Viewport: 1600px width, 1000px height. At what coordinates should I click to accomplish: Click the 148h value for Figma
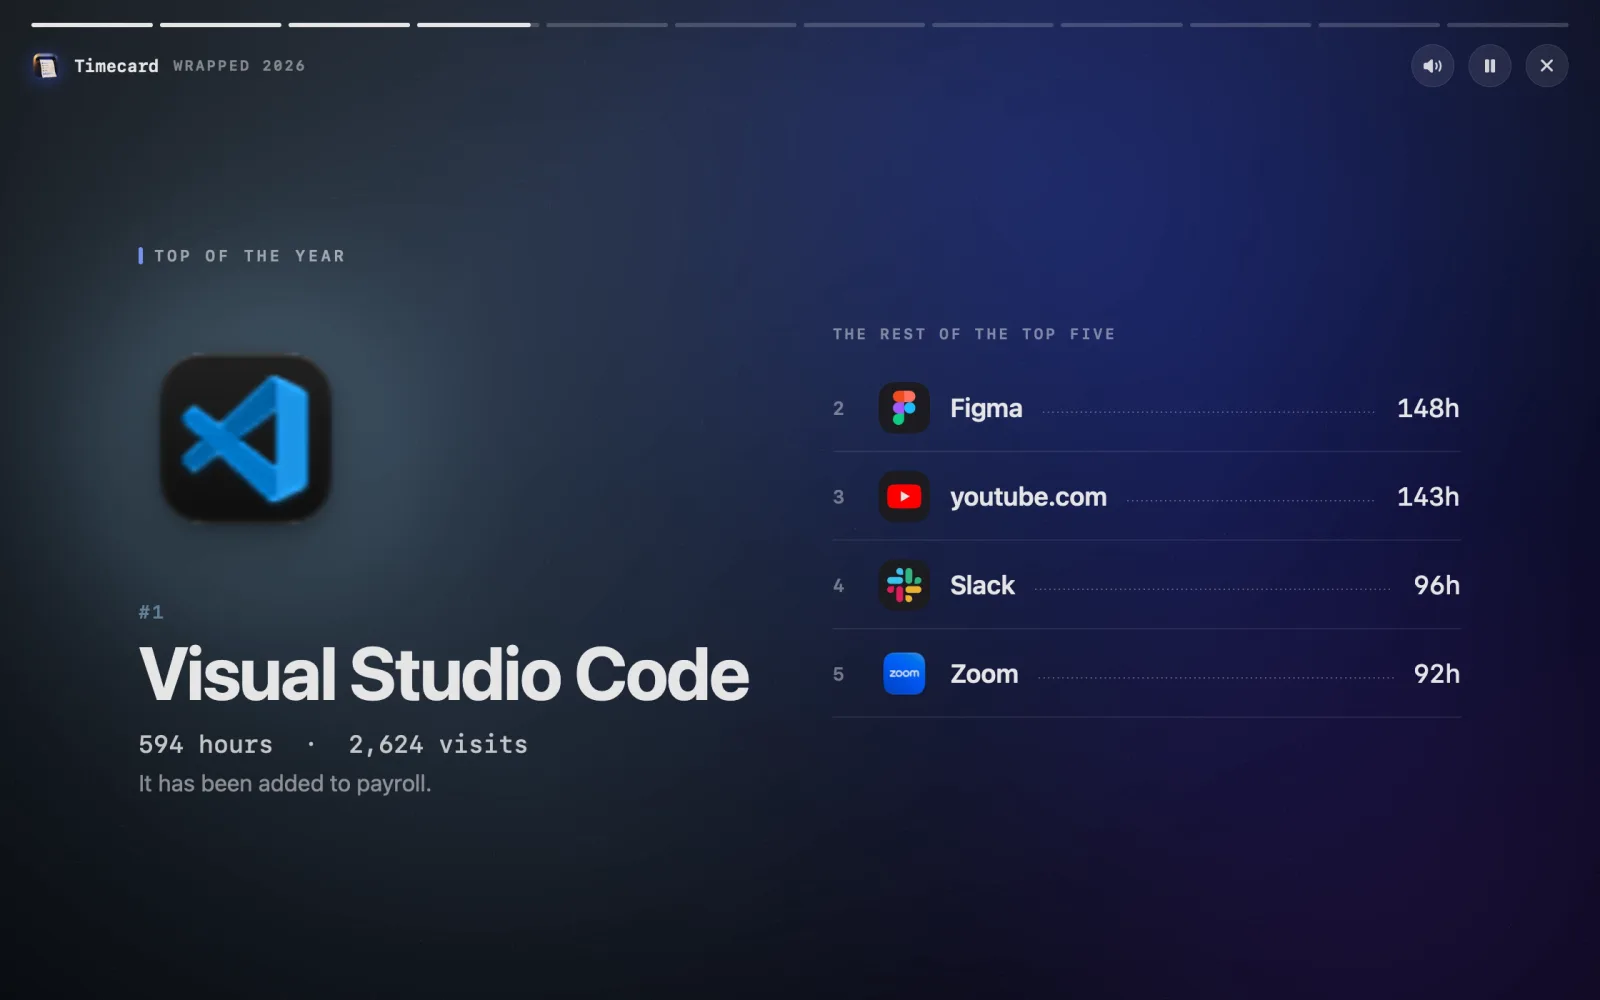pos(1428,408)
